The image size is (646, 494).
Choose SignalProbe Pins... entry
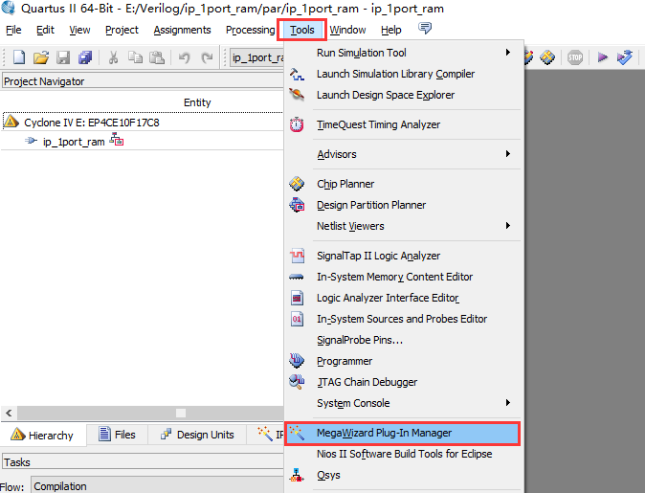(404, 340)
